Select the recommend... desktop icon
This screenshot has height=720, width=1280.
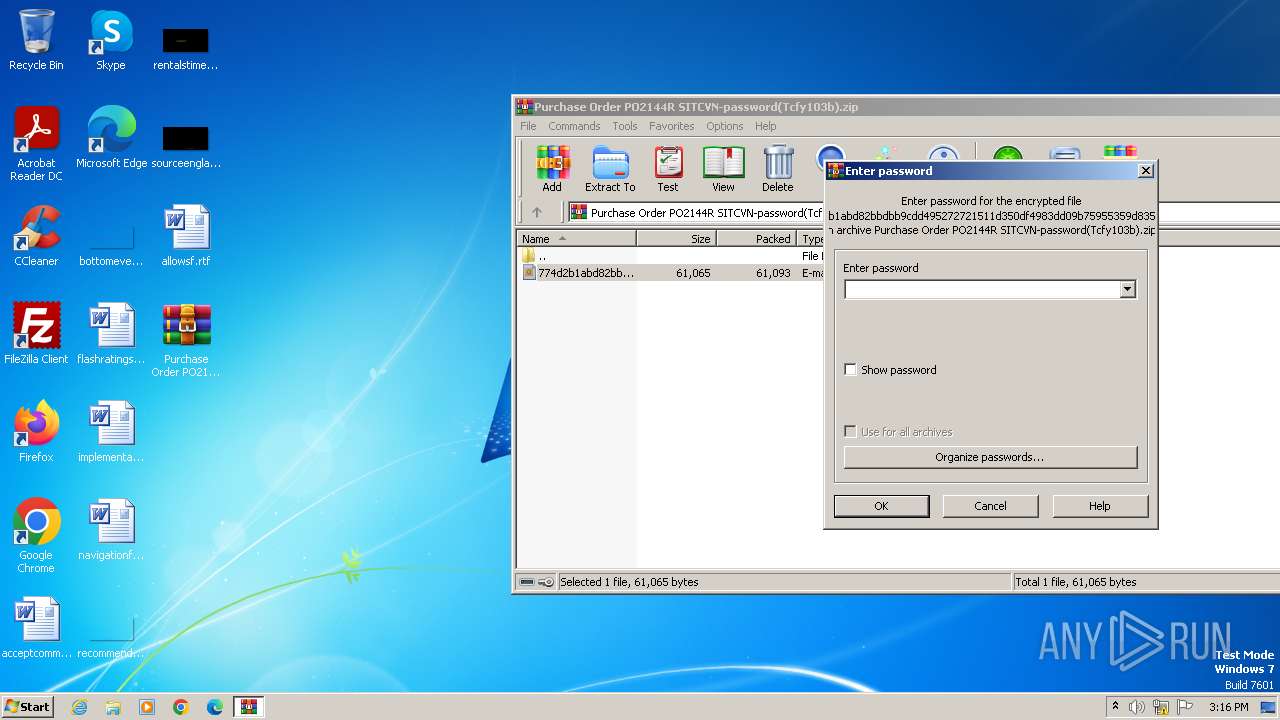[x=111, y=636]
